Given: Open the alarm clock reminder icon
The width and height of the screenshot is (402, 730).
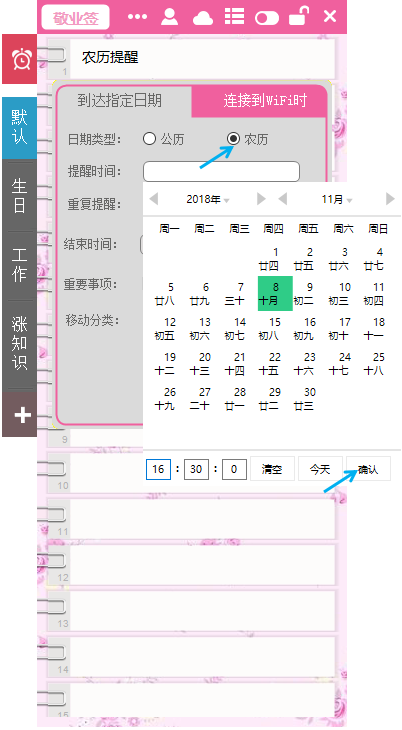Looking at the screenshot, I should pos(20,59).
